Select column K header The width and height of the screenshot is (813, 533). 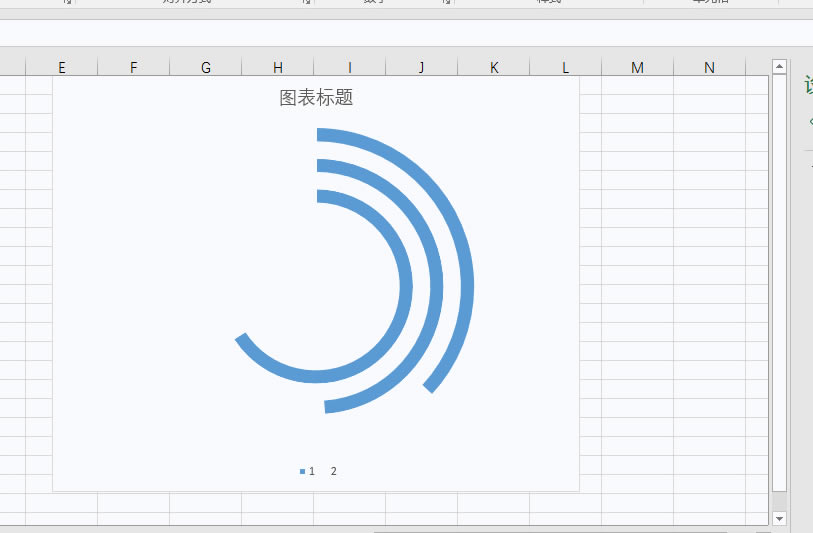[x=494, y=67]
